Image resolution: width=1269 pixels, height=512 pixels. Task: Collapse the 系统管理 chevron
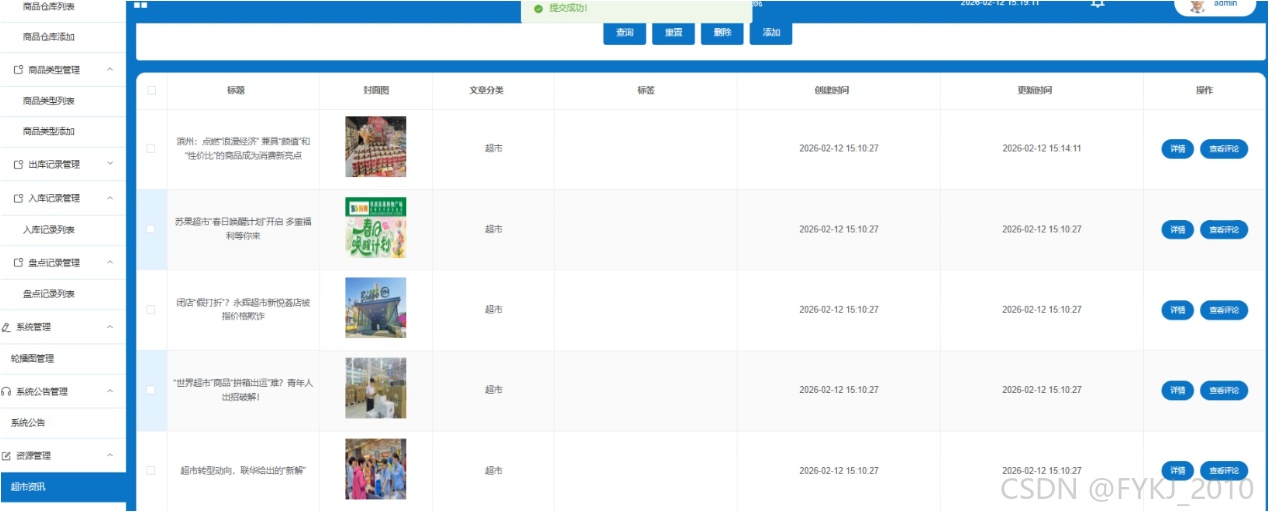[109, 327]
